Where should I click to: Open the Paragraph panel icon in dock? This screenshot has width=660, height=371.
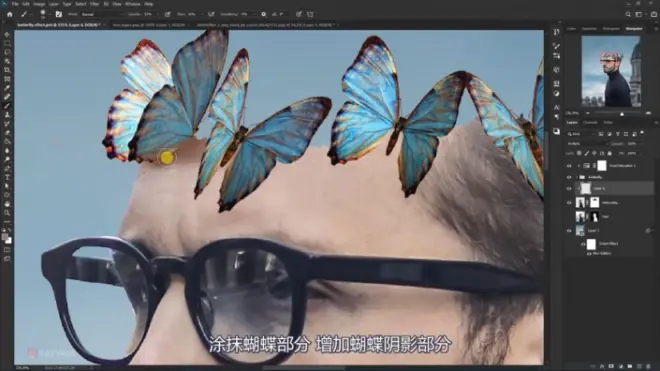pos(556,117)
